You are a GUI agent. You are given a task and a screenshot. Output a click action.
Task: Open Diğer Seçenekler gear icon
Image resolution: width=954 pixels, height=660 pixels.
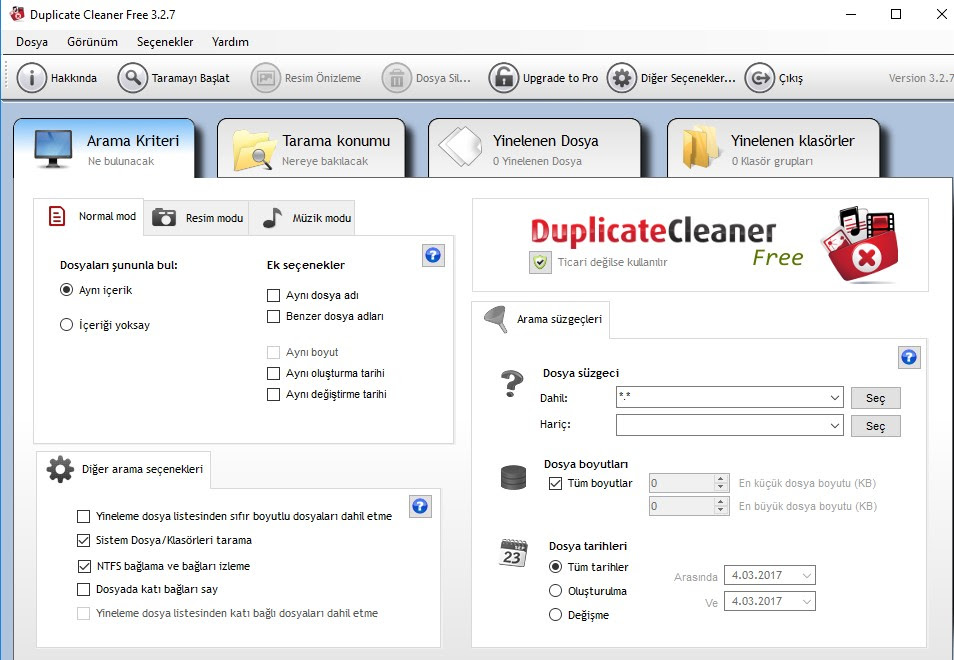[622, 78]
